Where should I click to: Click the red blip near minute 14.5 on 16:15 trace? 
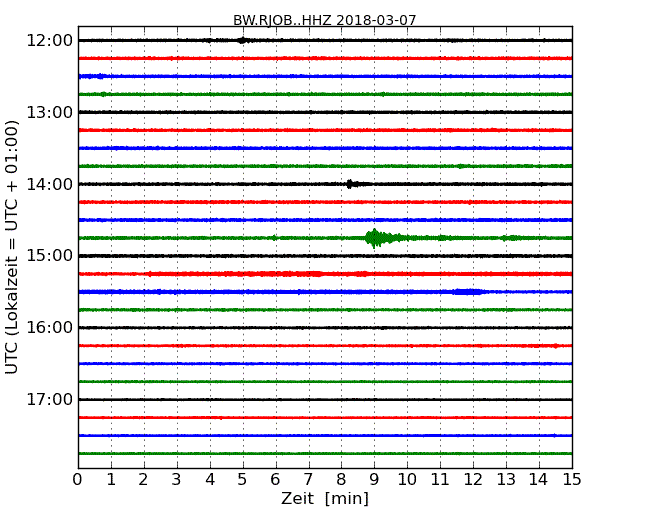click(556, 345)
